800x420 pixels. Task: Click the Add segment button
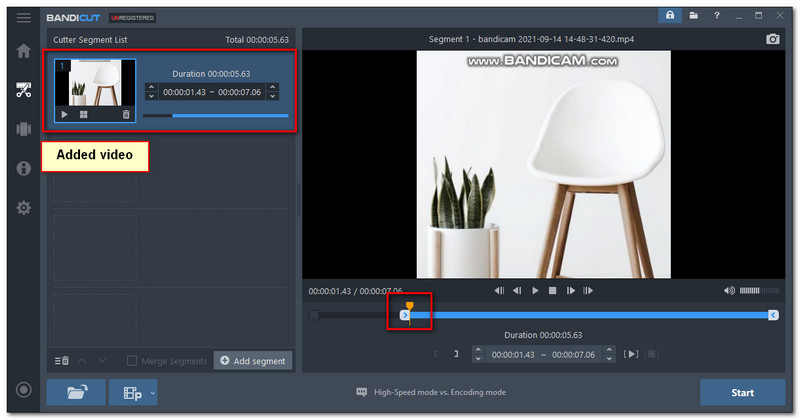pyautogui.click(x=253, y=361)
